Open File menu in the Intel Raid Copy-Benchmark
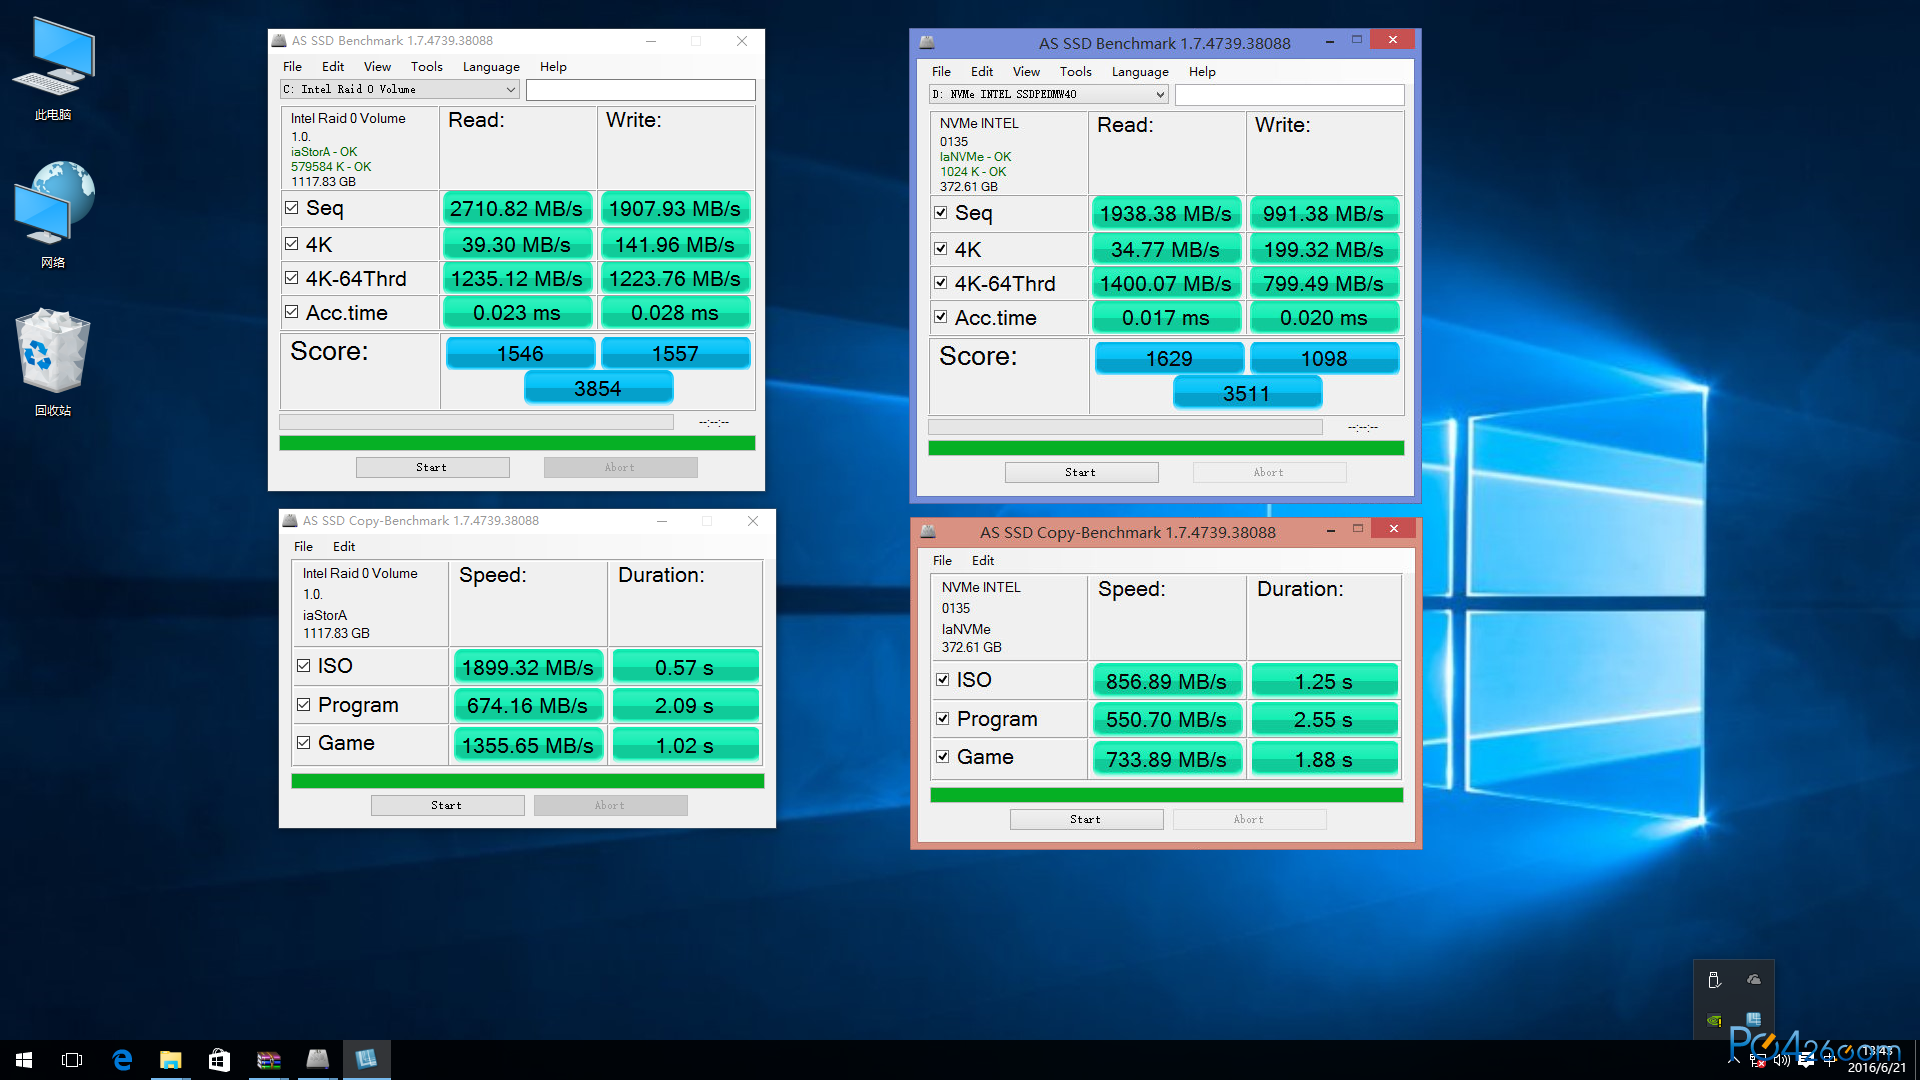 tap(303, 547)
